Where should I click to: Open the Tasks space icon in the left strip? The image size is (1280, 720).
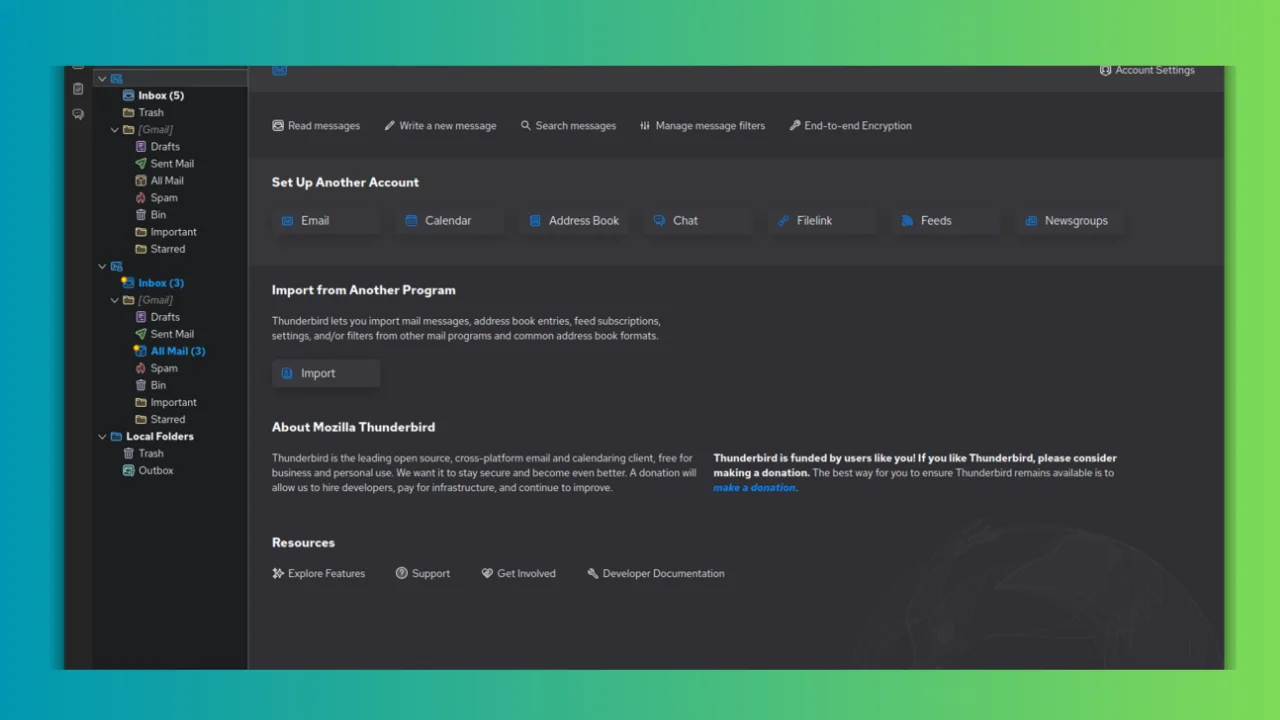click(x=78, y=89)
